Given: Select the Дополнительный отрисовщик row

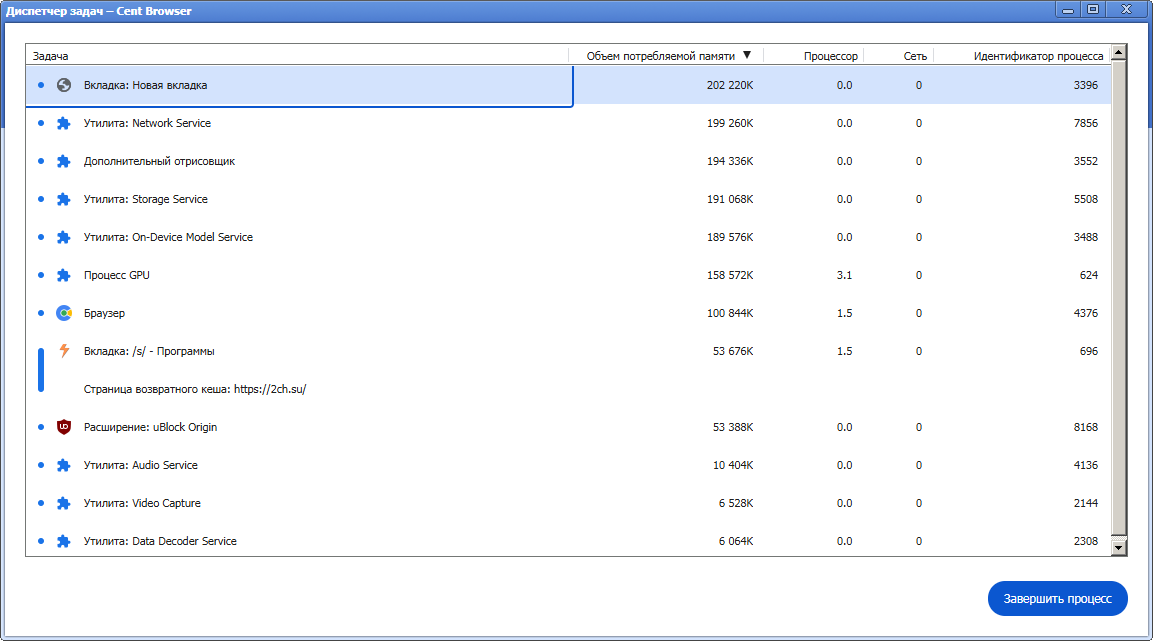Looking at the screenshot, I should 568,162.
